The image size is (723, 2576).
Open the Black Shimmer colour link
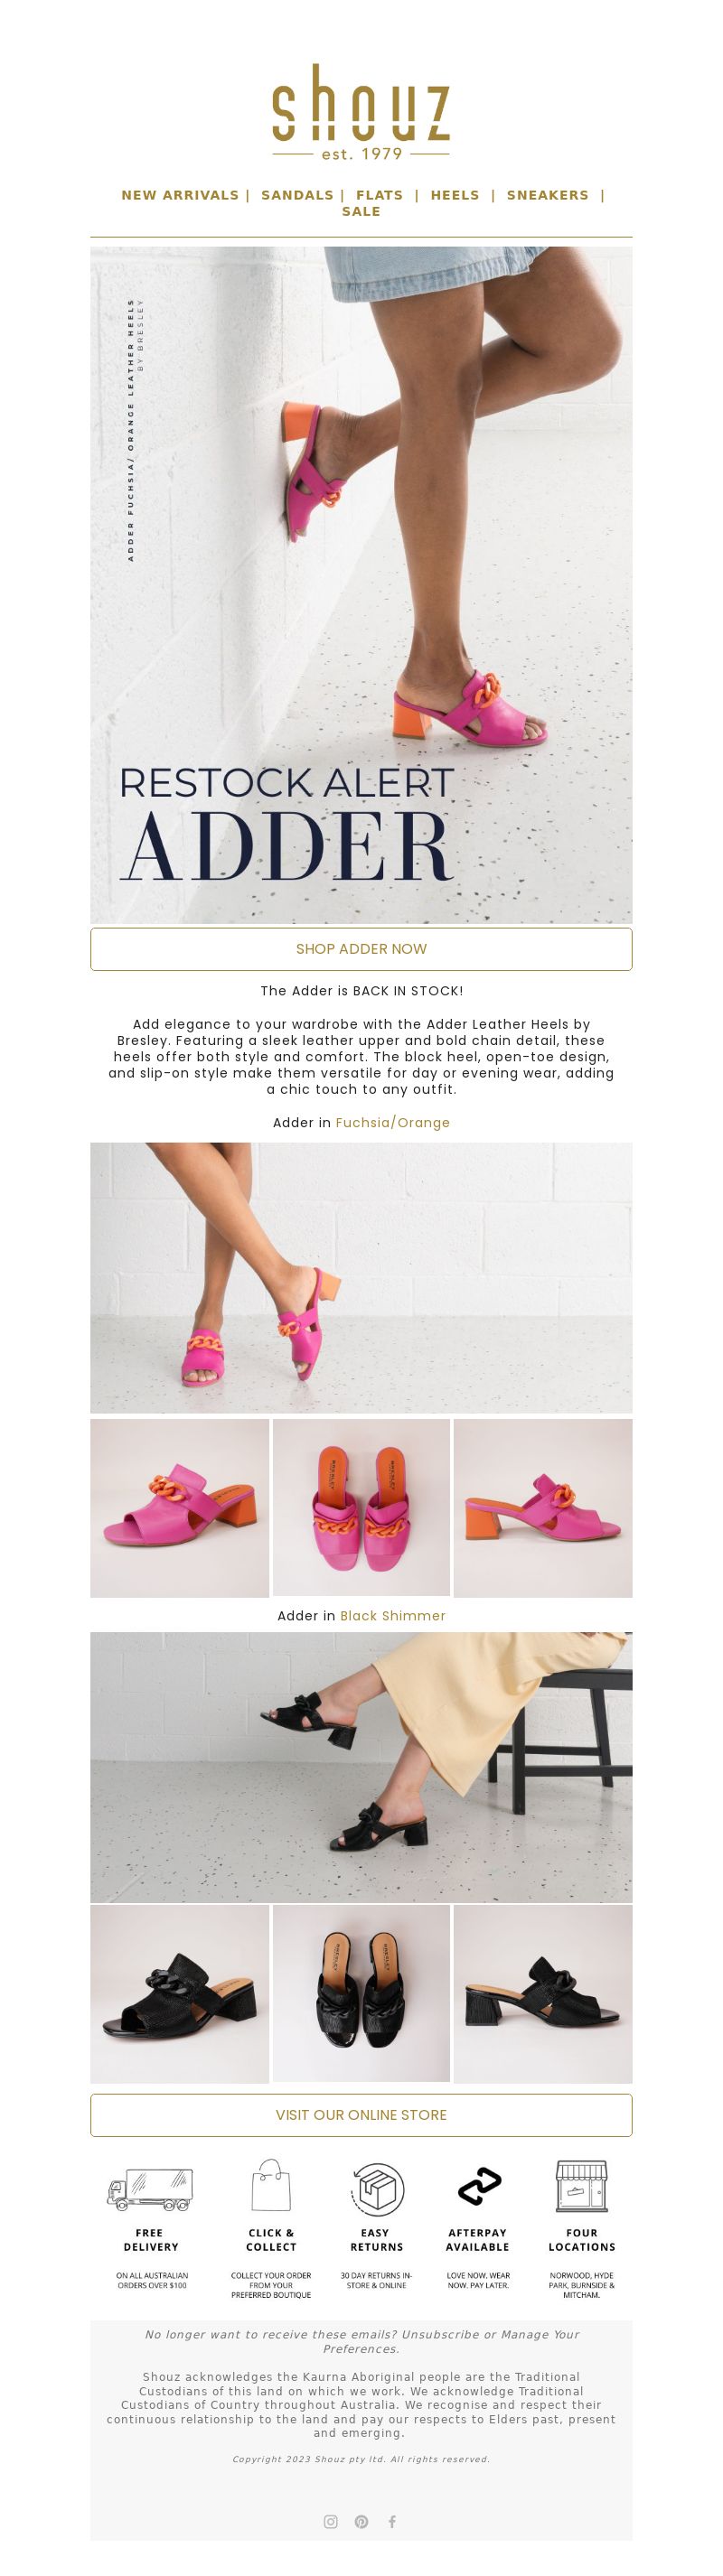click(x=393, y=1615)
